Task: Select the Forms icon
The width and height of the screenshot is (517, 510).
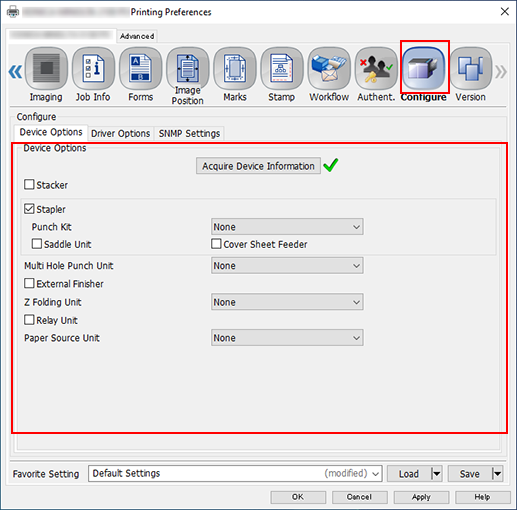Action: point(141,68)
